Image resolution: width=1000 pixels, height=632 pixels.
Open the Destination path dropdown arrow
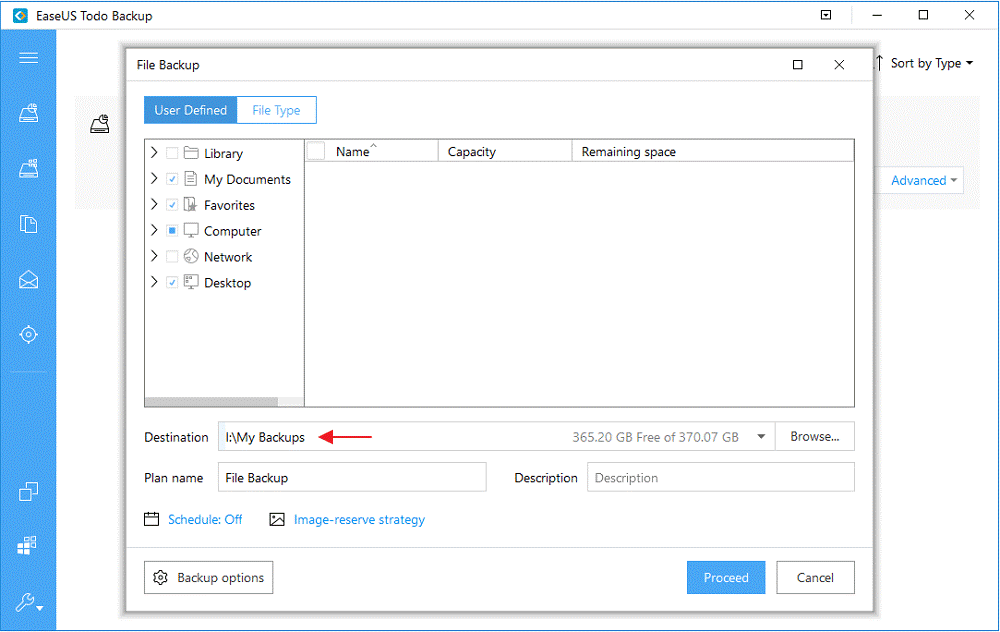click(x=761, y=436)
